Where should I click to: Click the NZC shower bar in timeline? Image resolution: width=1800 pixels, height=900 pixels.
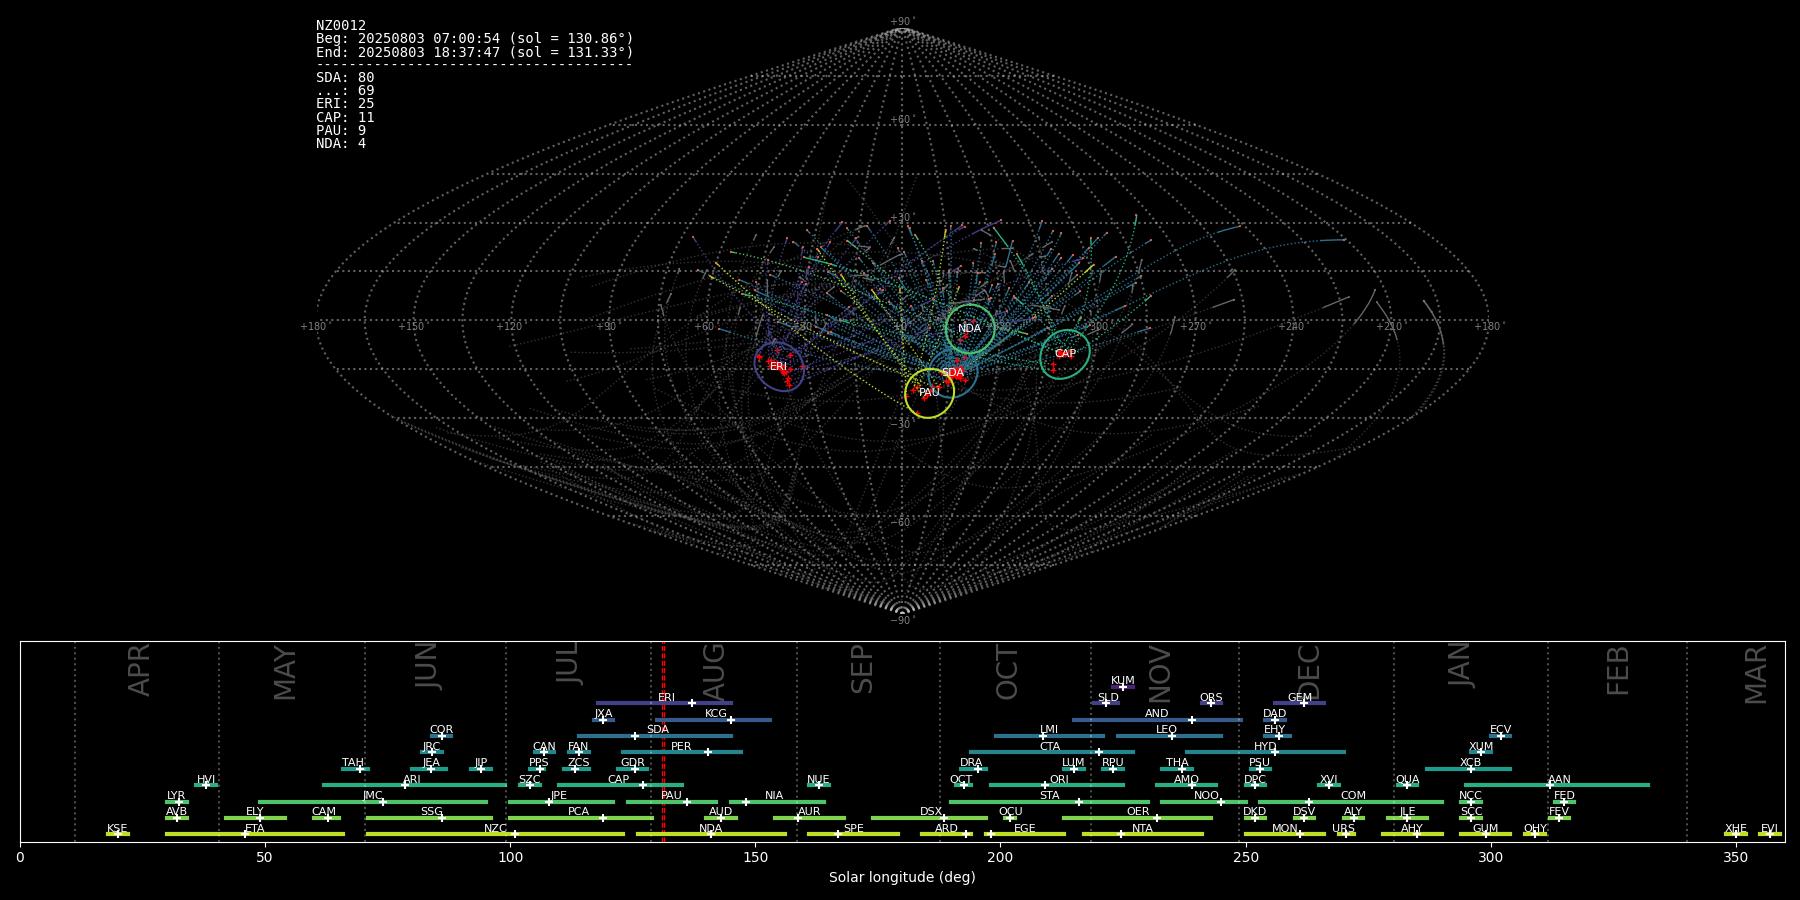495,834
